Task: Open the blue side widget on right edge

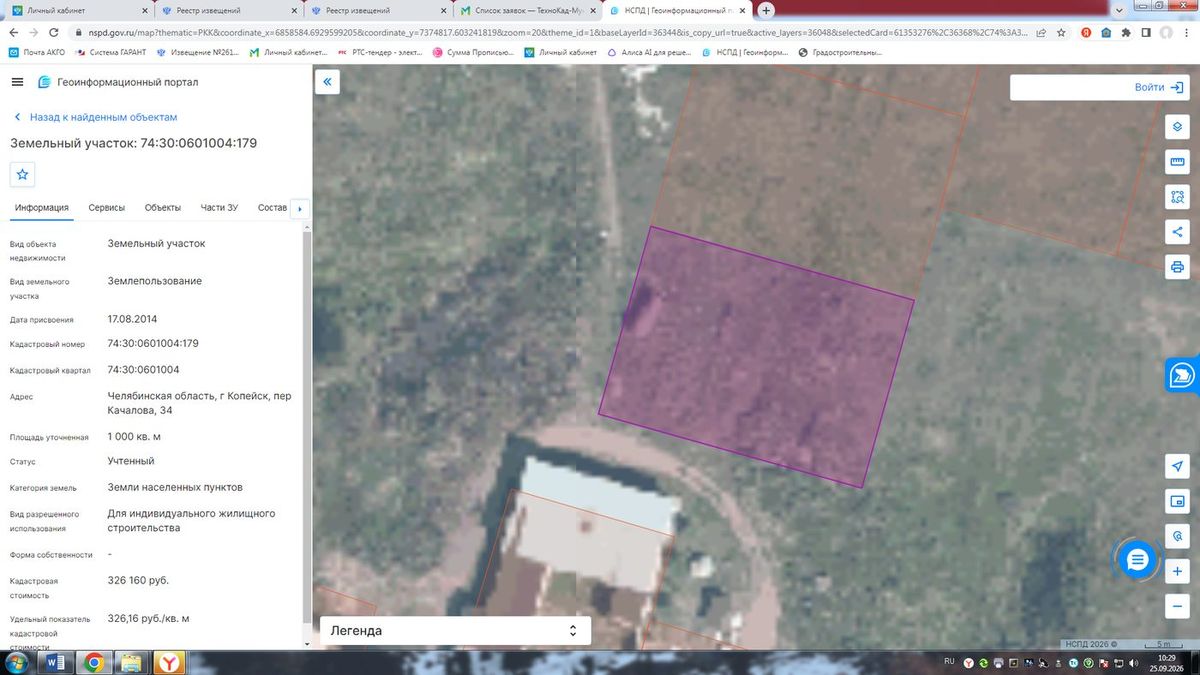Action: (x=1183, y=375)
